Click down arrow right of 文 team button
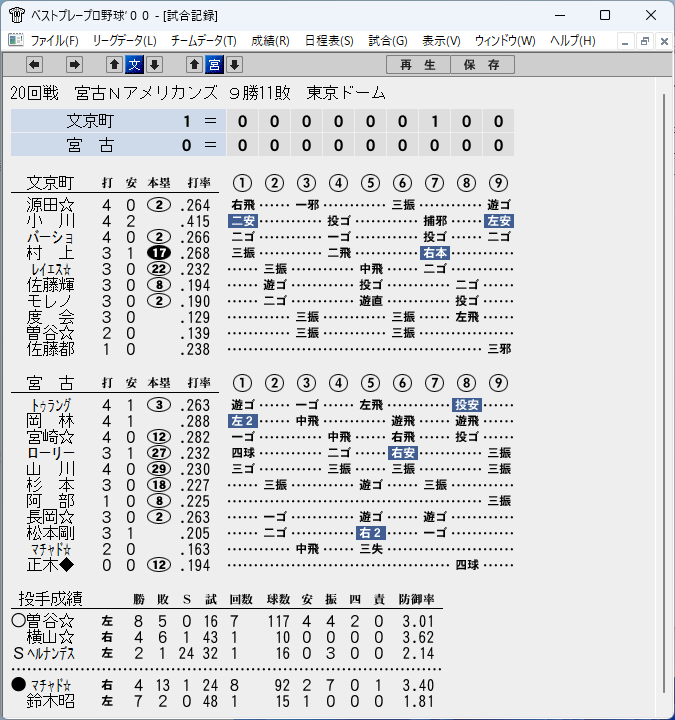 click(x=155, y=65)
